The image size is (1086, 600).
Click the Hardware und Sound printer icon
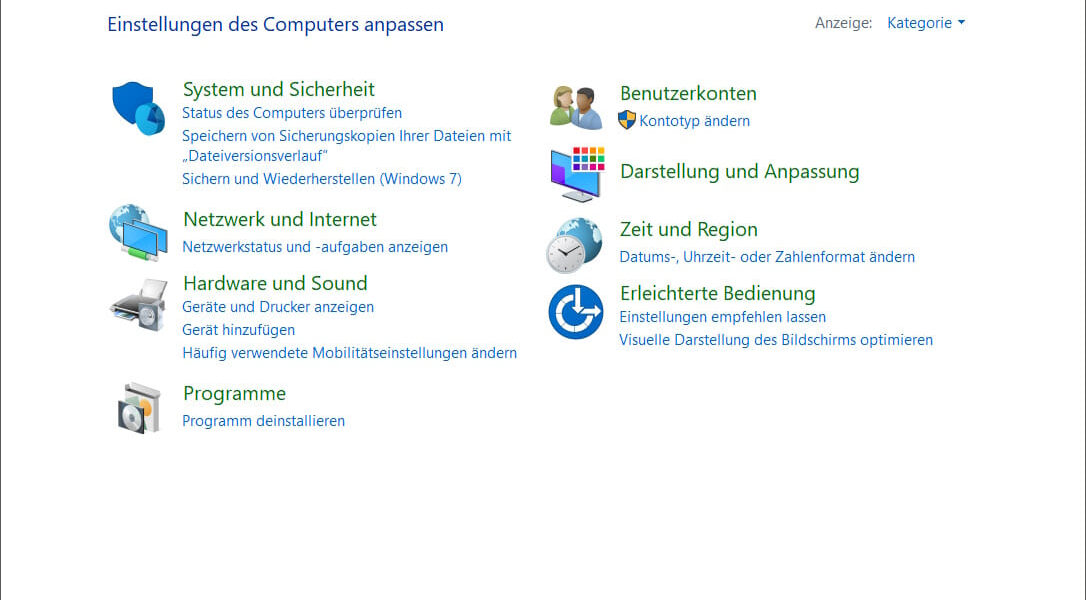coord(138,305)
